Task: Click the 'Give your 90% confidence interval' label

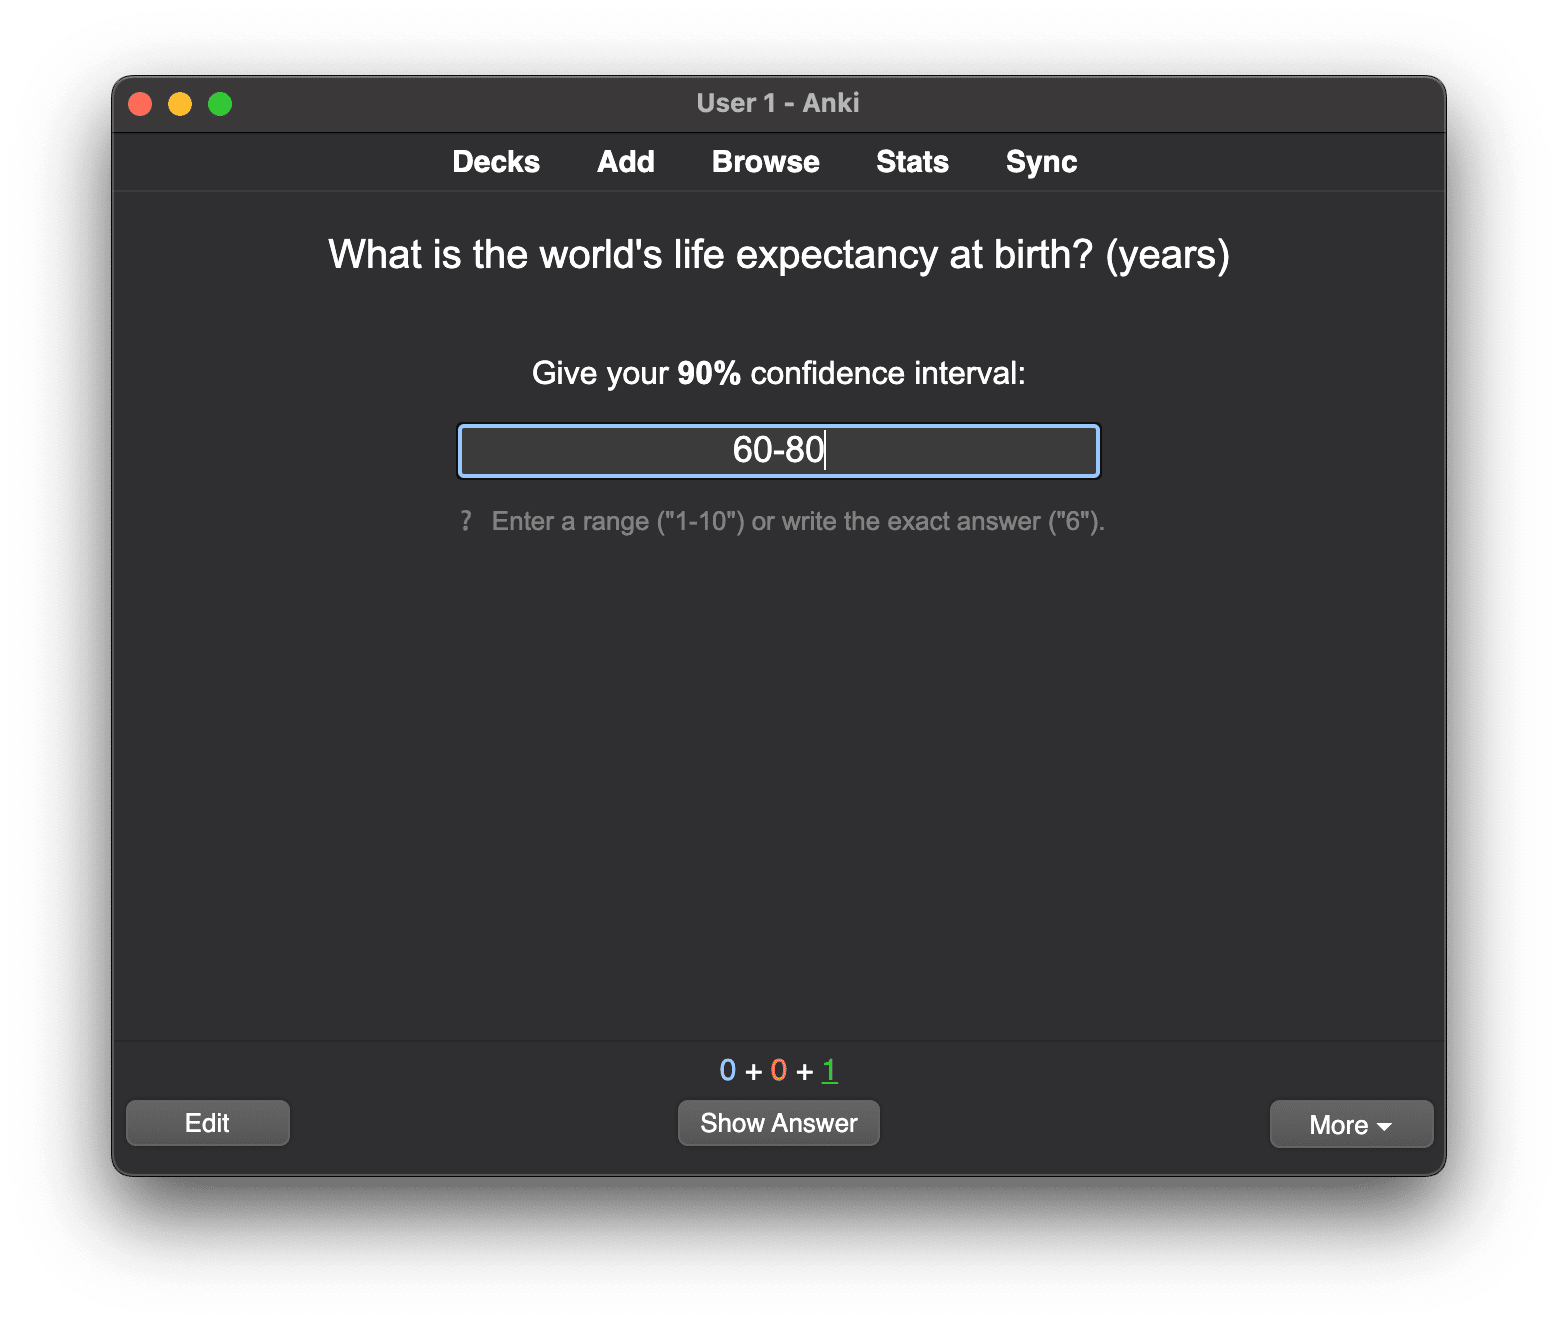Action: click(779, 373)
